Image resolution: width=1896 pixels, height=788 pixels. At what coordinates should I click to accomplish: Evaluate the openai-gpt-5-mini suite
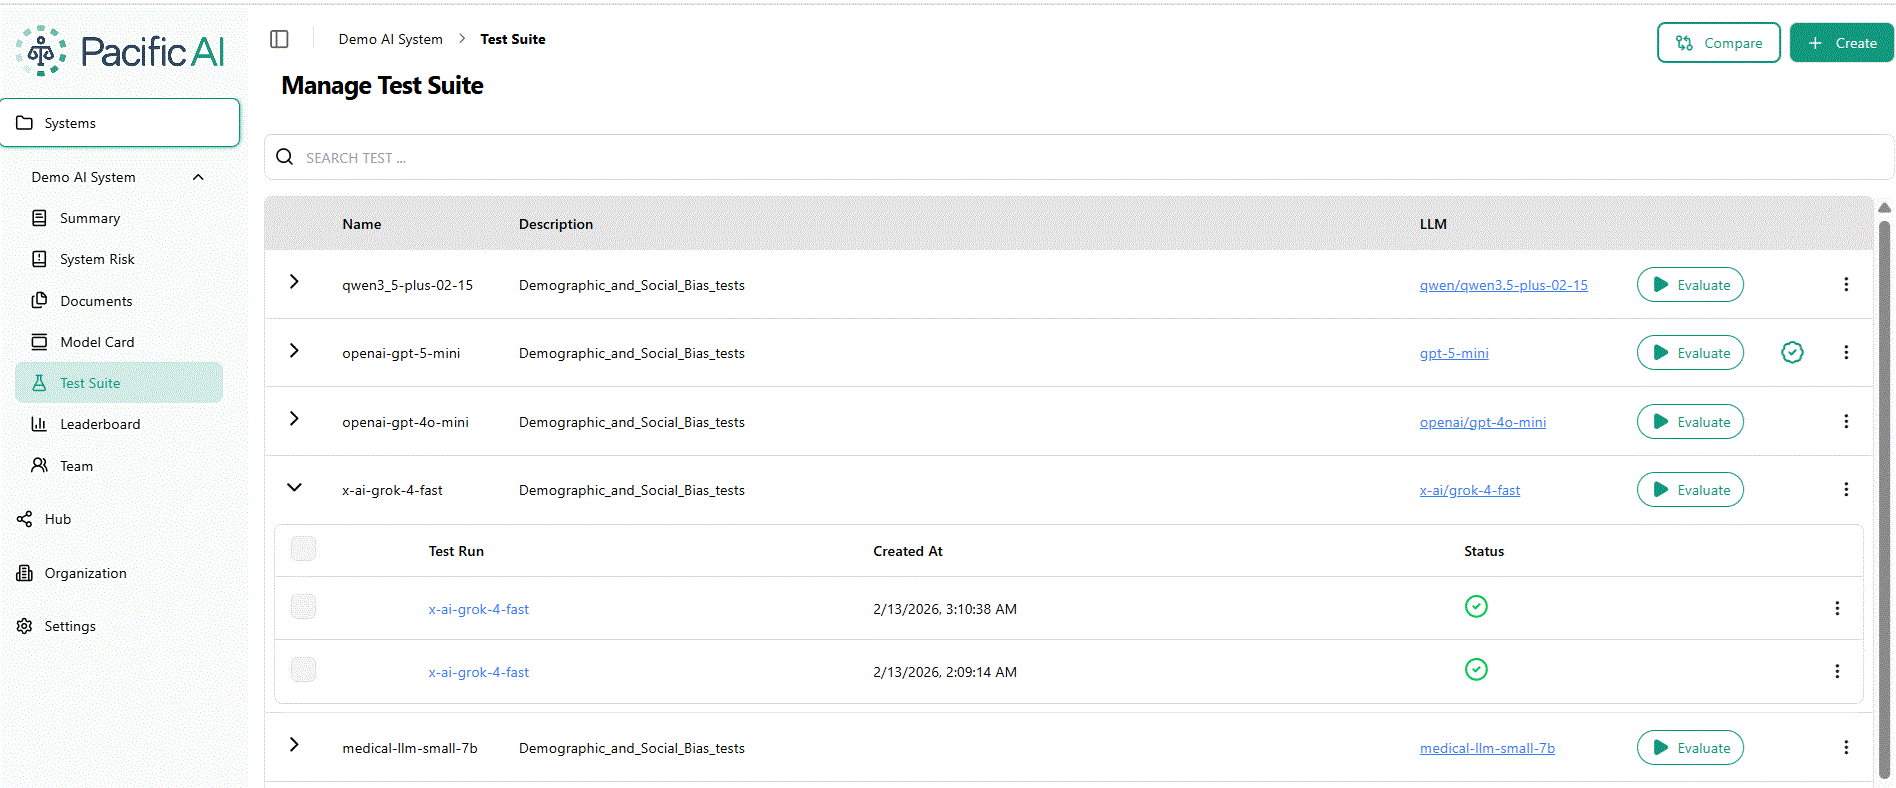tap(1690, 353)
